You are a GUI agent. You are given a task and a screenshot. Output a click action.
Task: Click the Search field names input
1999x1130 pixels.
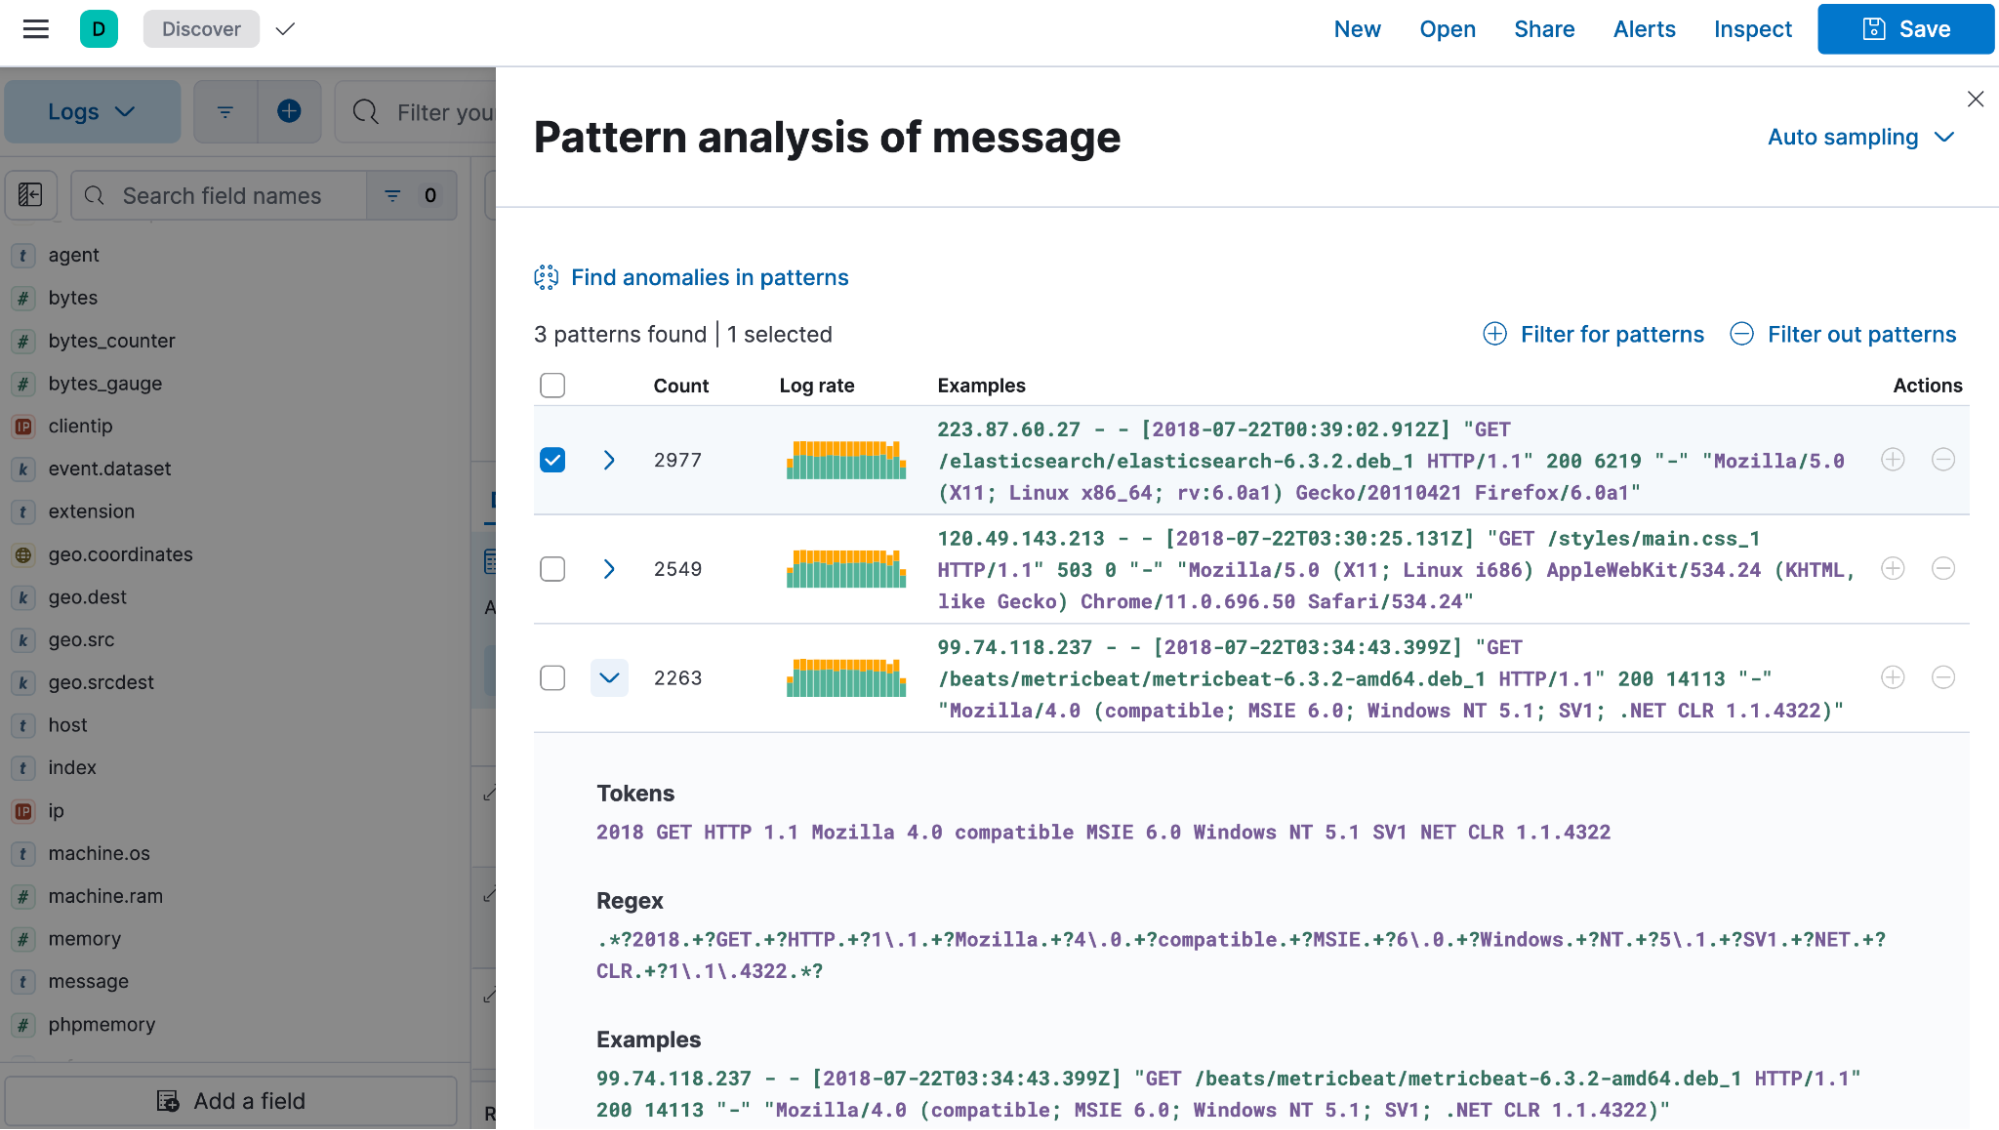pos(220,195)
